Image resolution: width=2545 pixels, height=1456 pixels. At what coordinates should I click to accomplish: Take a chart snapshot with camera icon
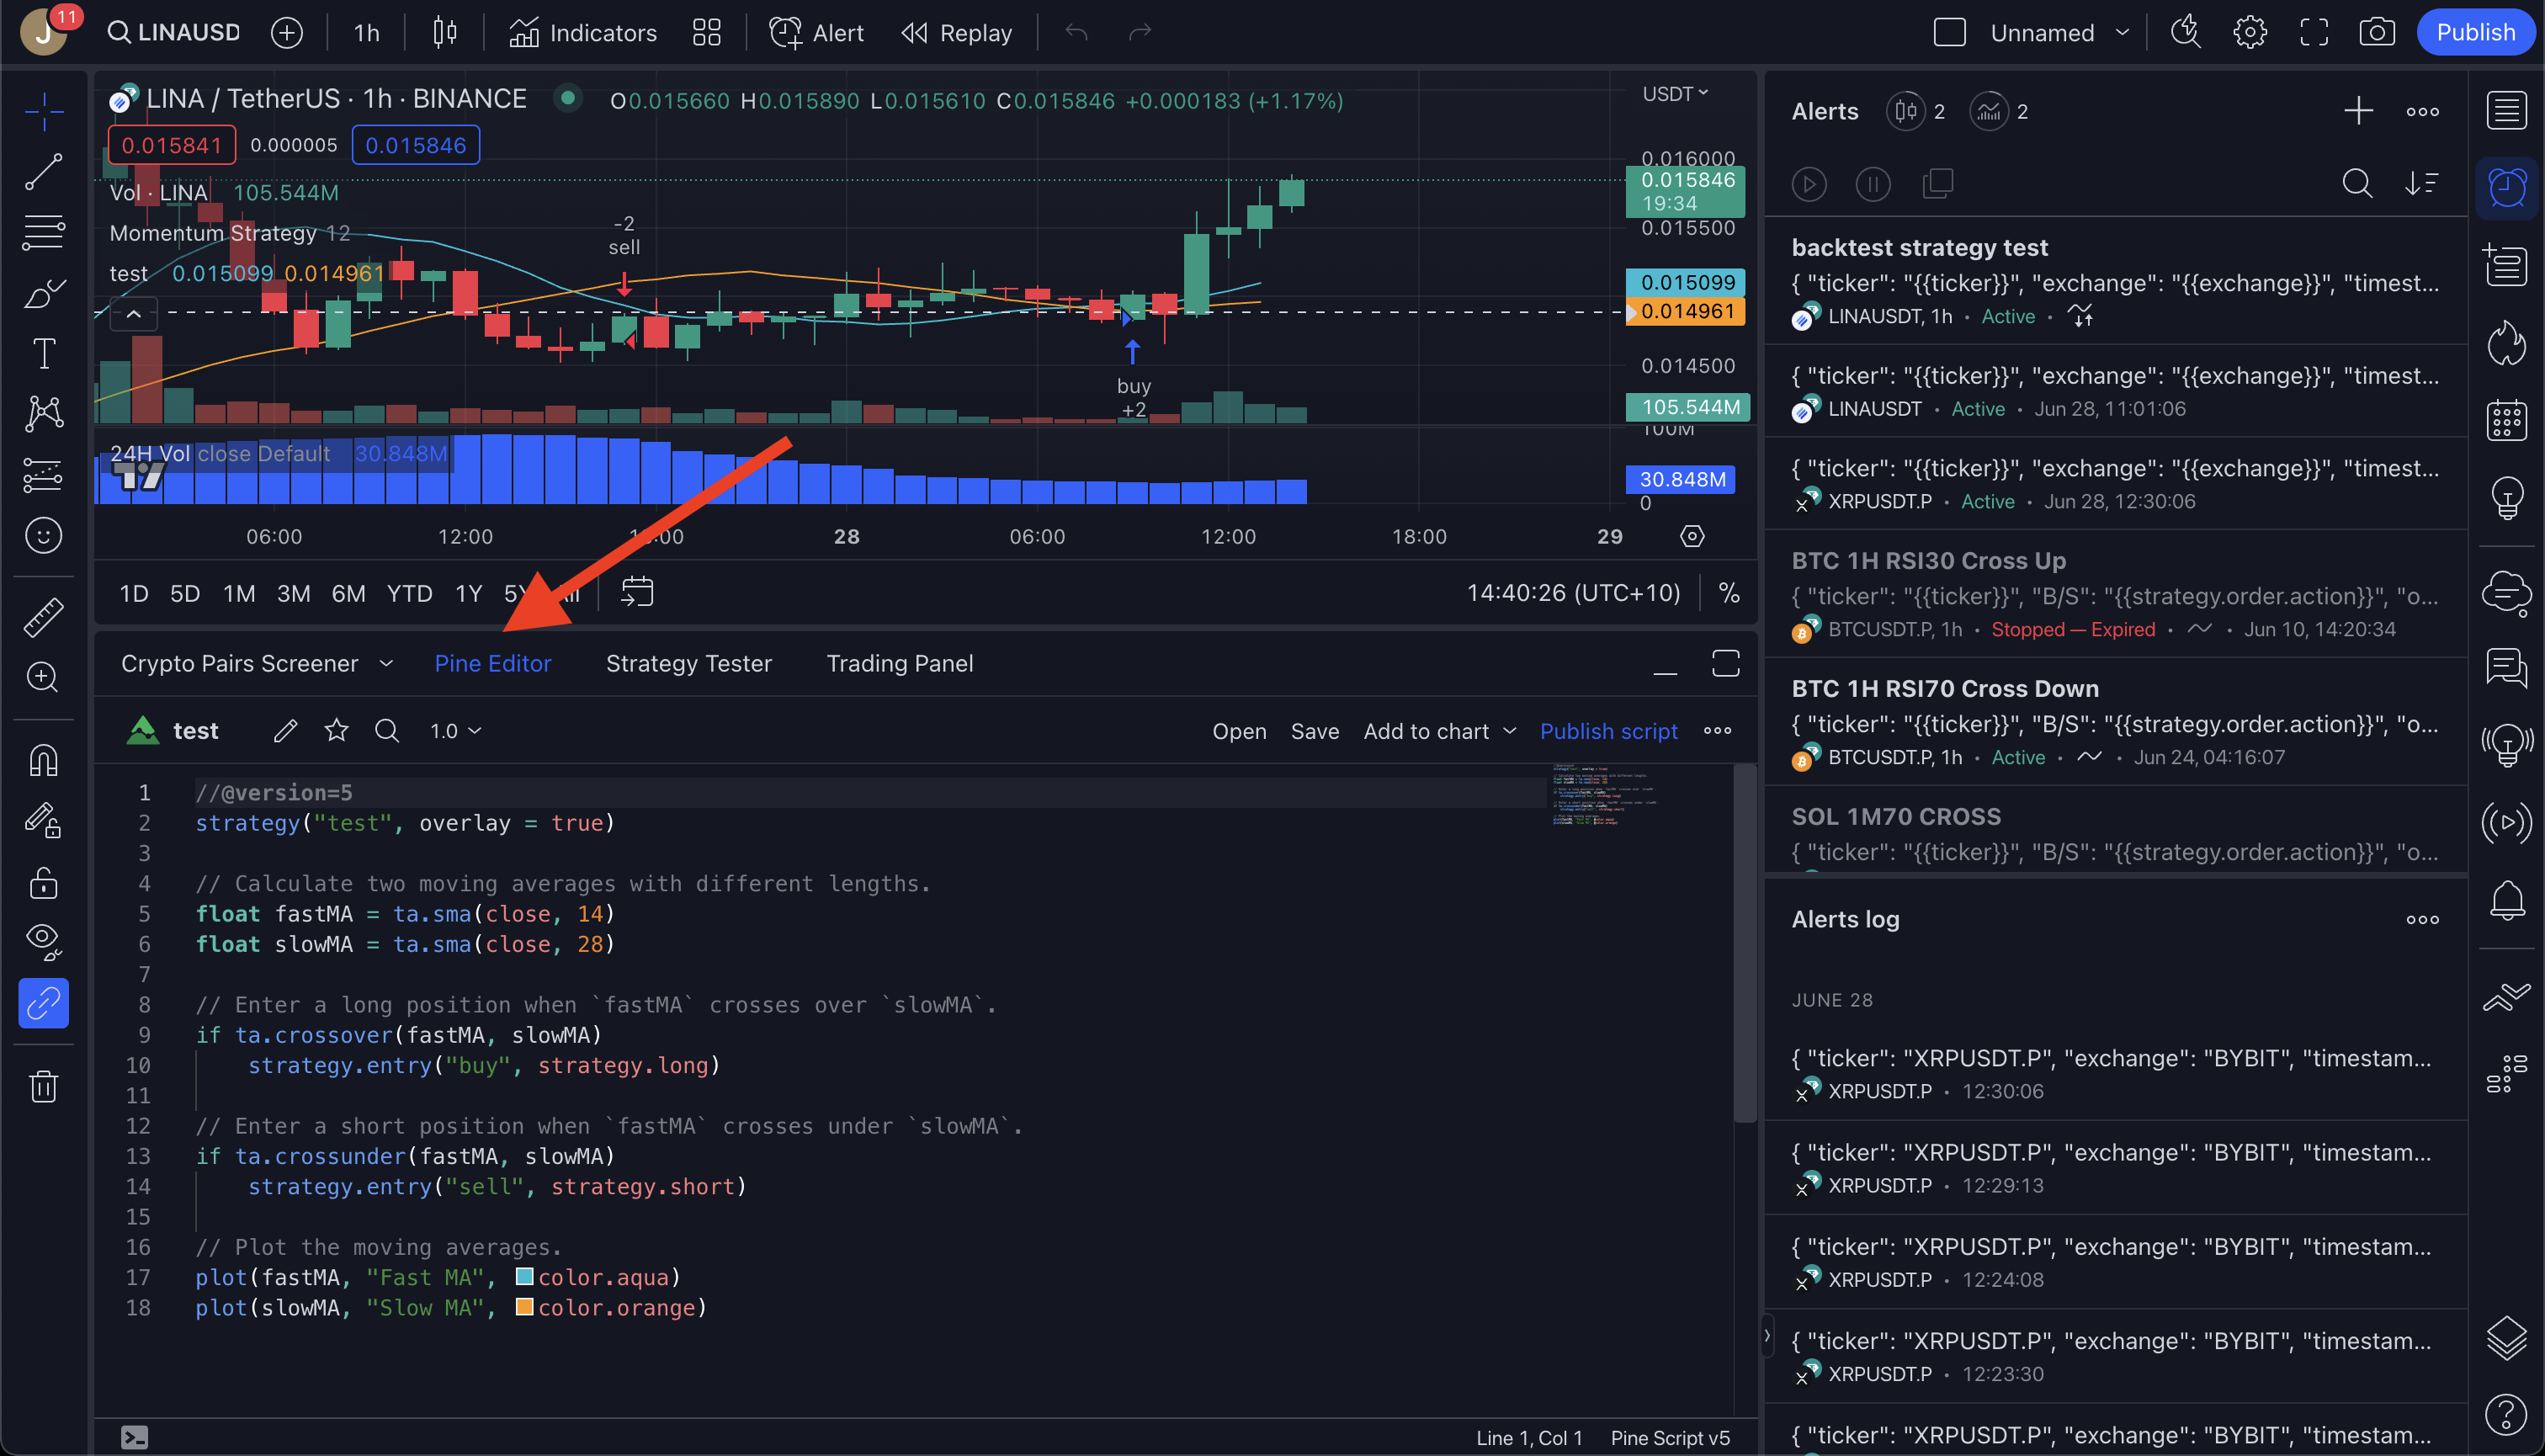pyautogui.click(x=2377, y=32)
